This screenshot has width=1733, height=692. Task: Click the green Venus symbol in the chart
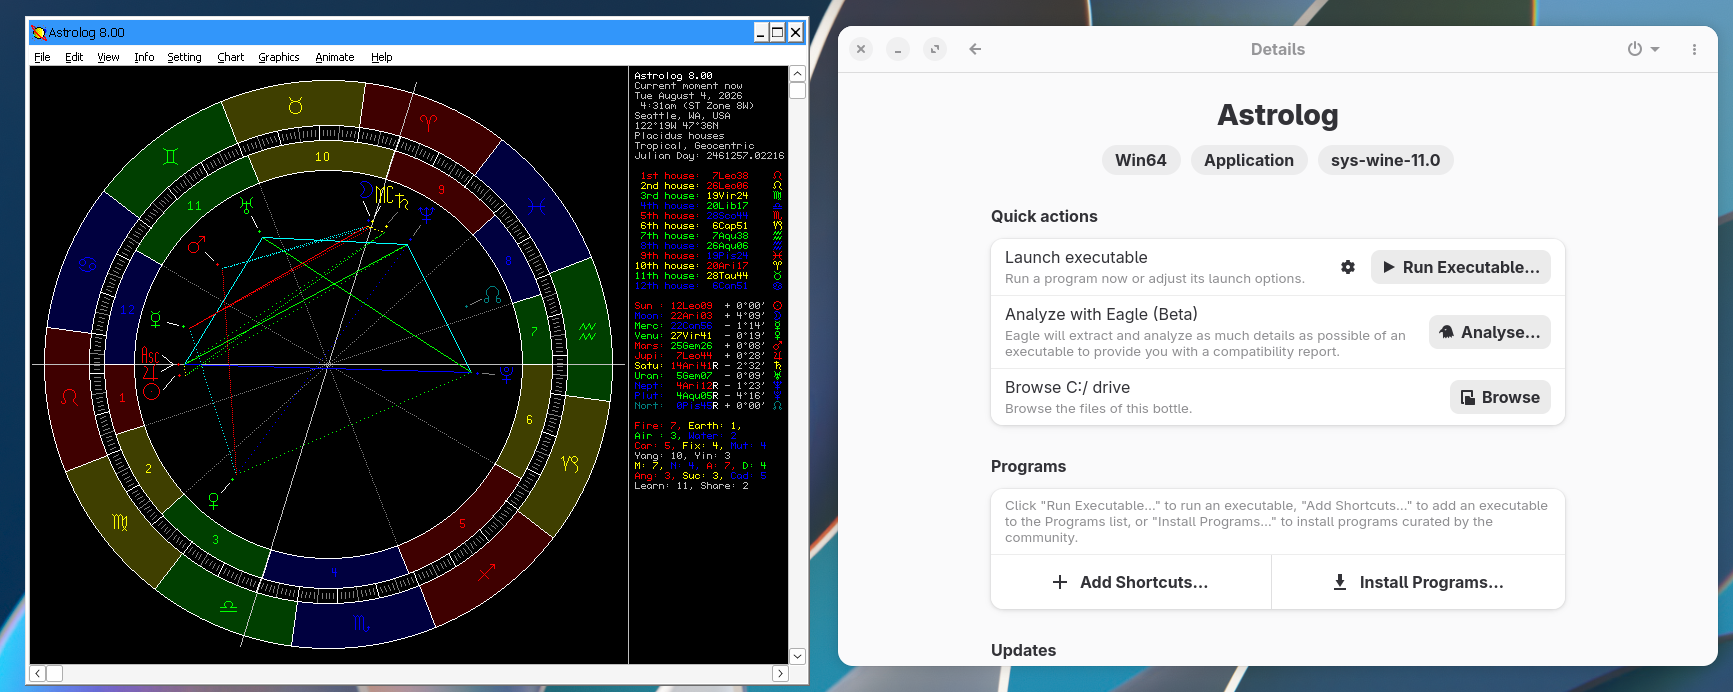click(x=213, y=500)
